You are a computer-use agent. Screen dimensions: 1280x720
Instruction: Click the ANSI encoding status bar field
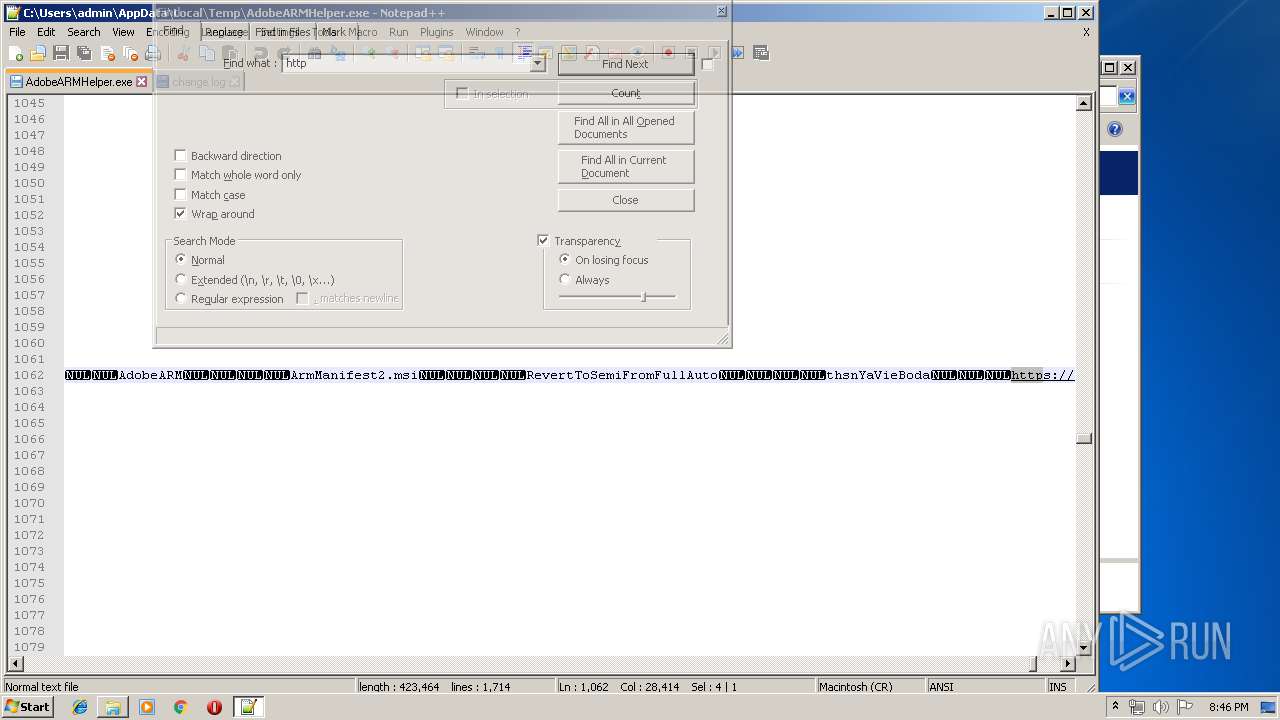click(x=984, y=687)
